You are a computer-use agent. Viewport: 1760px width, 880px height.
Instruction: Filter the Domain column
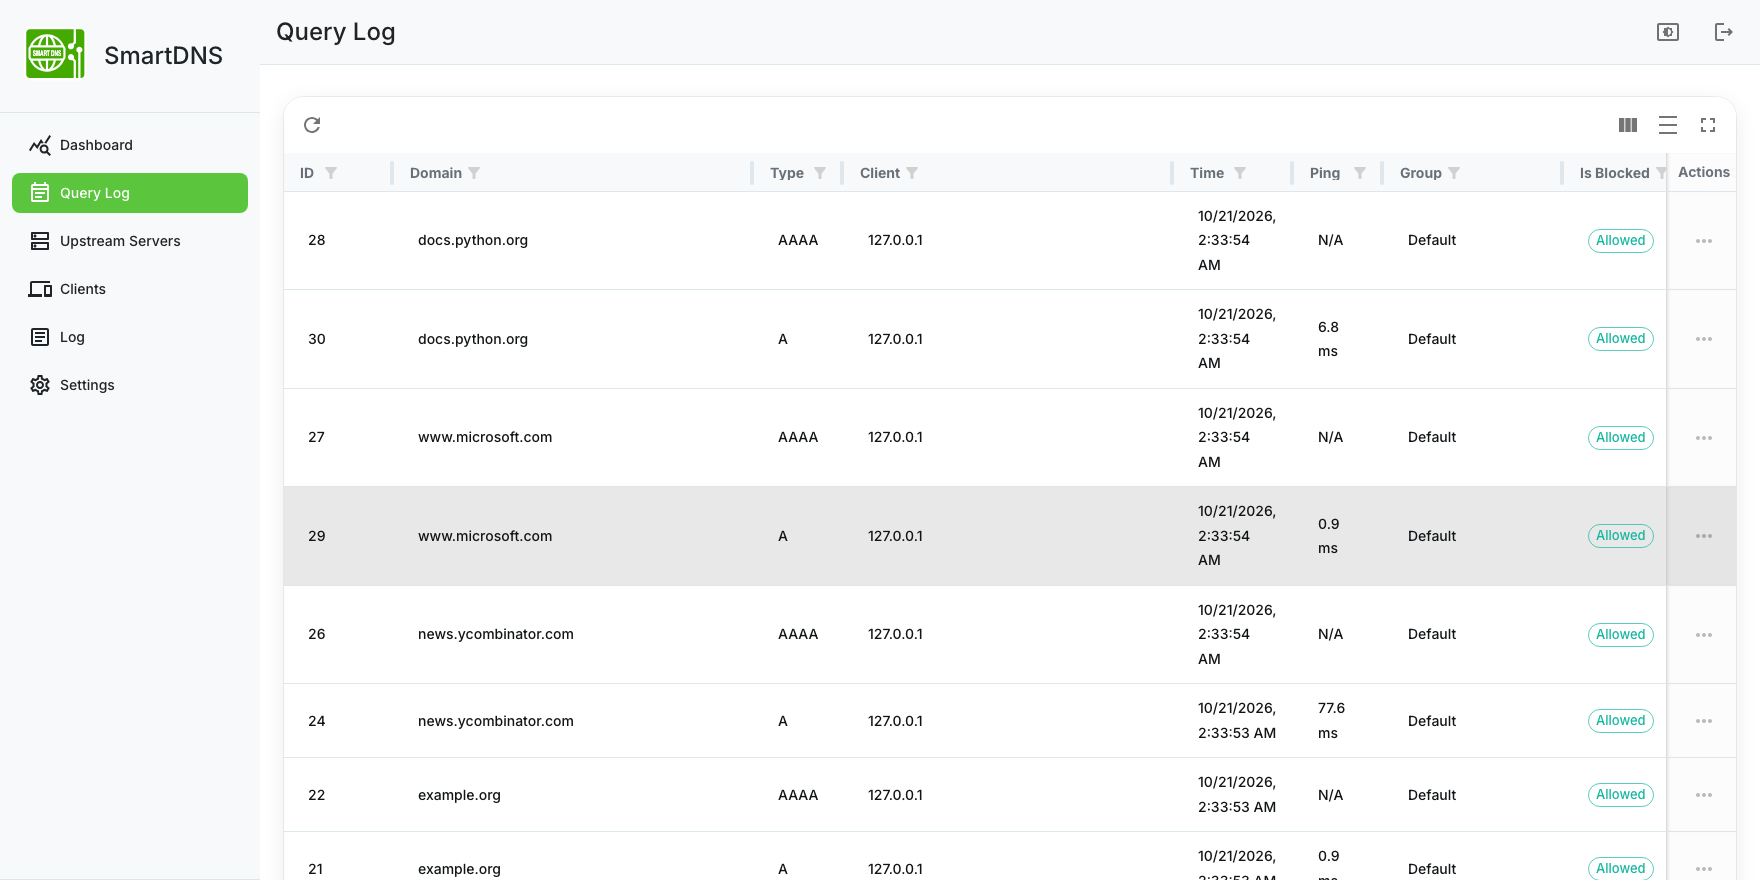tap(474, 173)
